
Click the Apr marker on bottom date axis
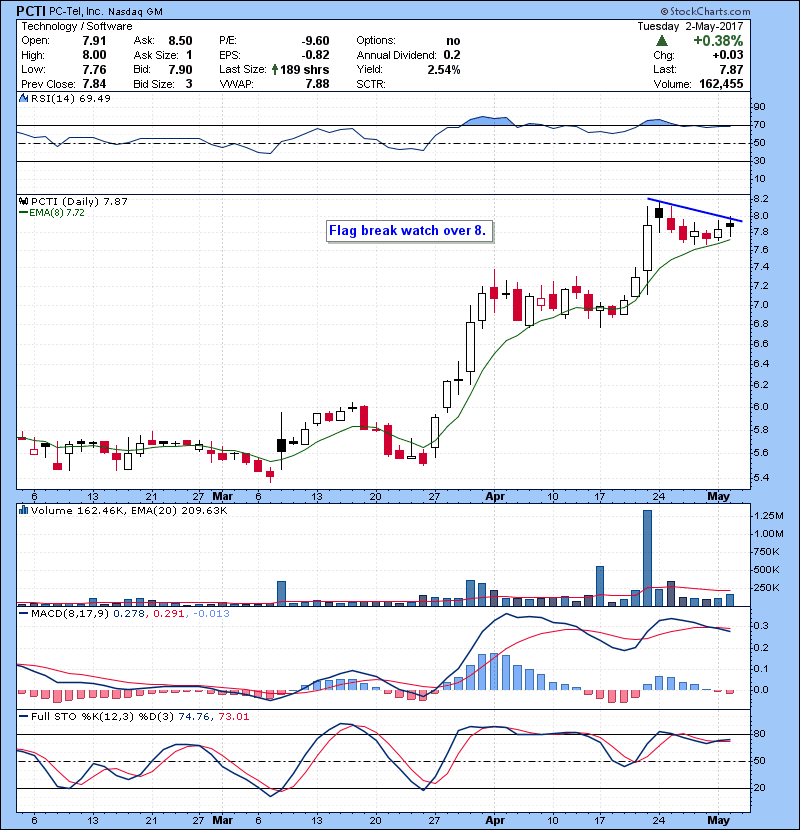(x=495, y=820)
